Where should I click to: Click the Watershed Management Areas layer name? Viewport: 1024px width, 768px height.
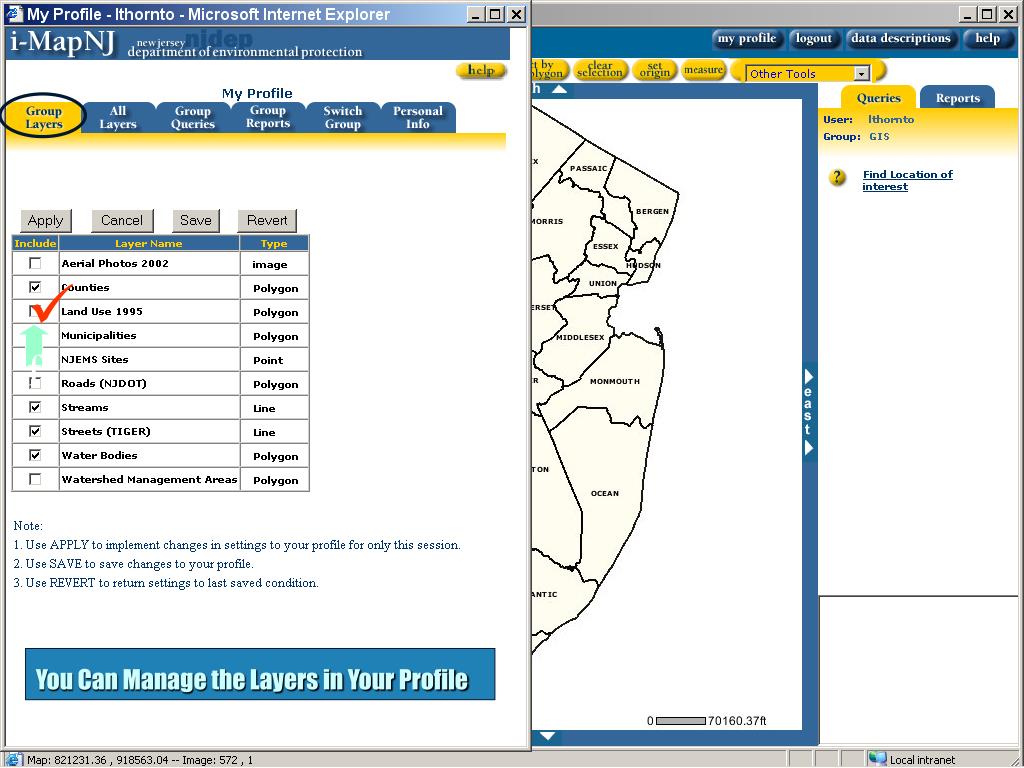(150, 479)
